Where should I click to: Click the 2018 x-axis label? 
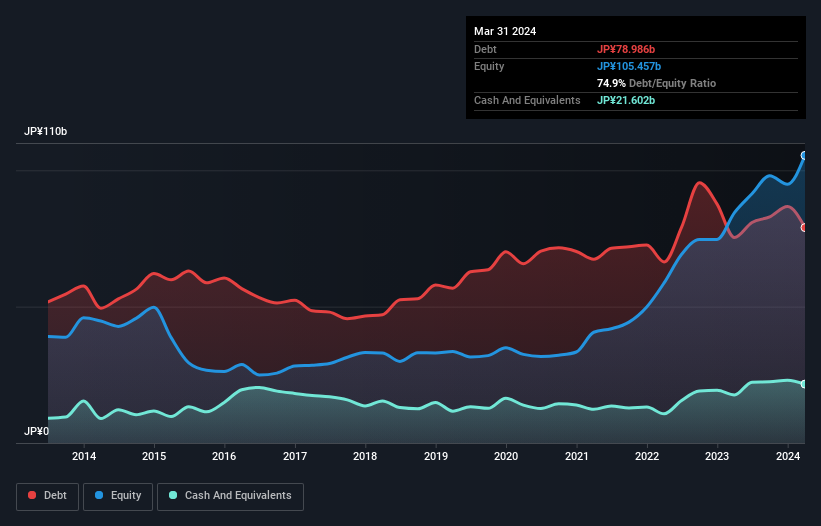365,456
